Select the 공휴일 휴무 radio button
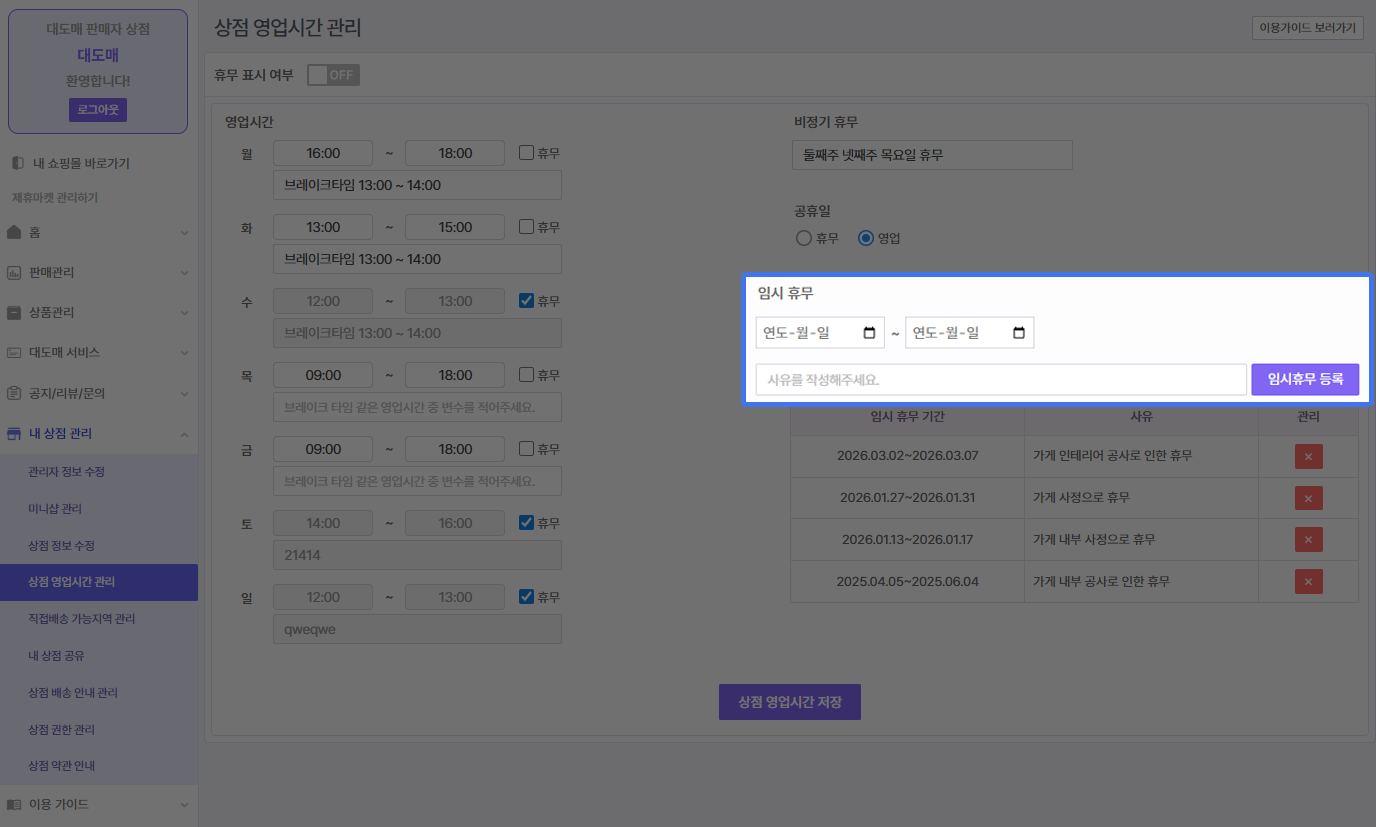Screen dimensions: 1376x827 [803, 238]
